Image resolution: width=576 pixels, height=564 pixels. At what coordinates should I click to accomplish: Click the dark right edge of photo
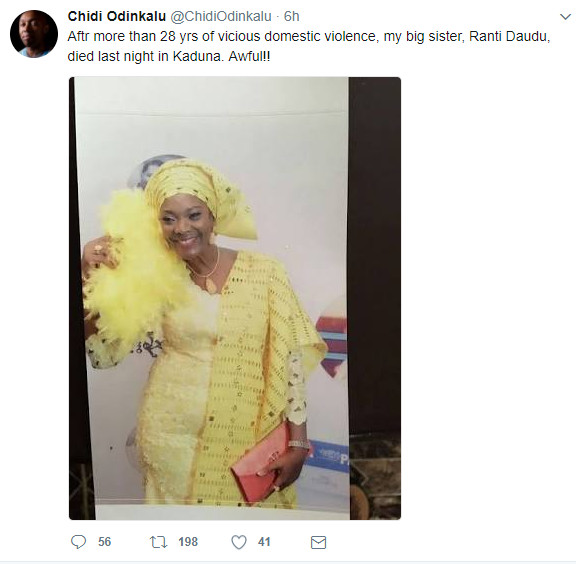pos(375,298)
